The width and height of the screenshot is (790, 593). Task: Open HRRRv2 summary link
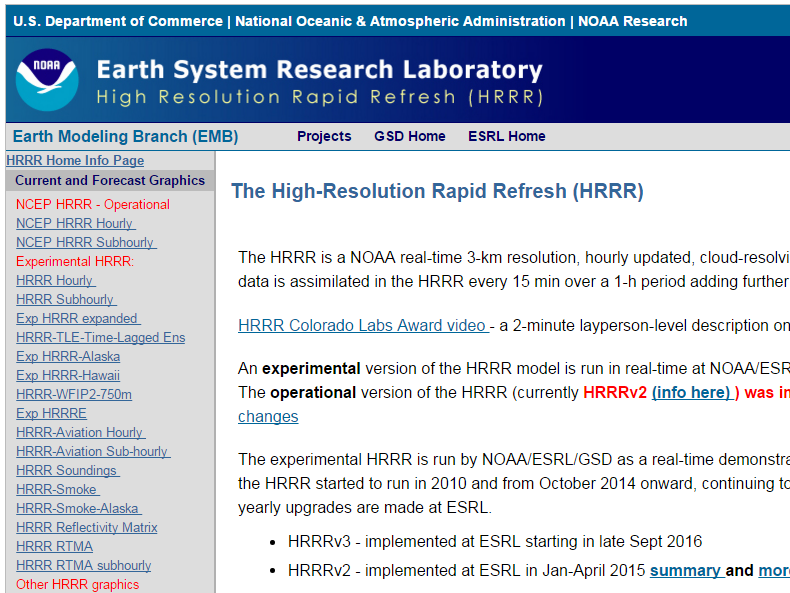pyautogui.click(x=687, y=570)
